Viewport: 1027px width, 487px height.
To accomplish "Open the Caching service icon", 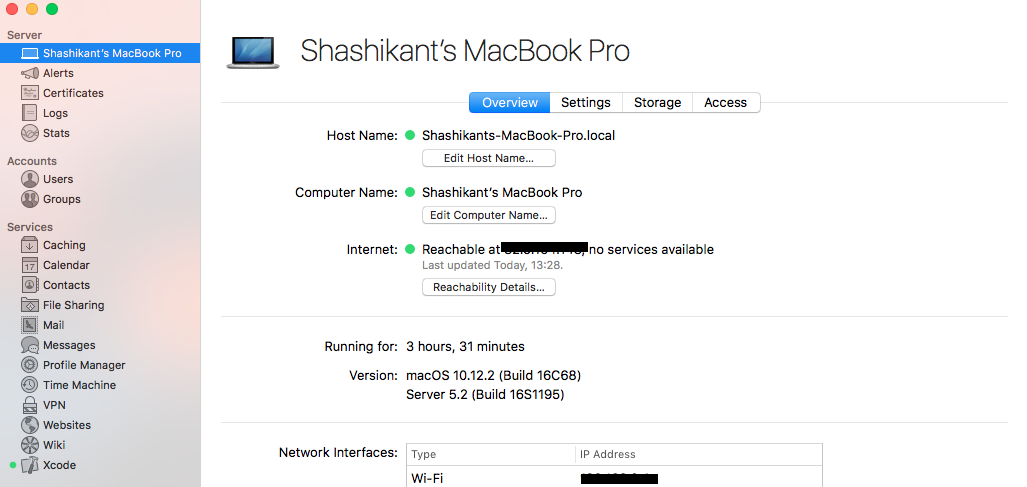I will (x=30, y=245).
